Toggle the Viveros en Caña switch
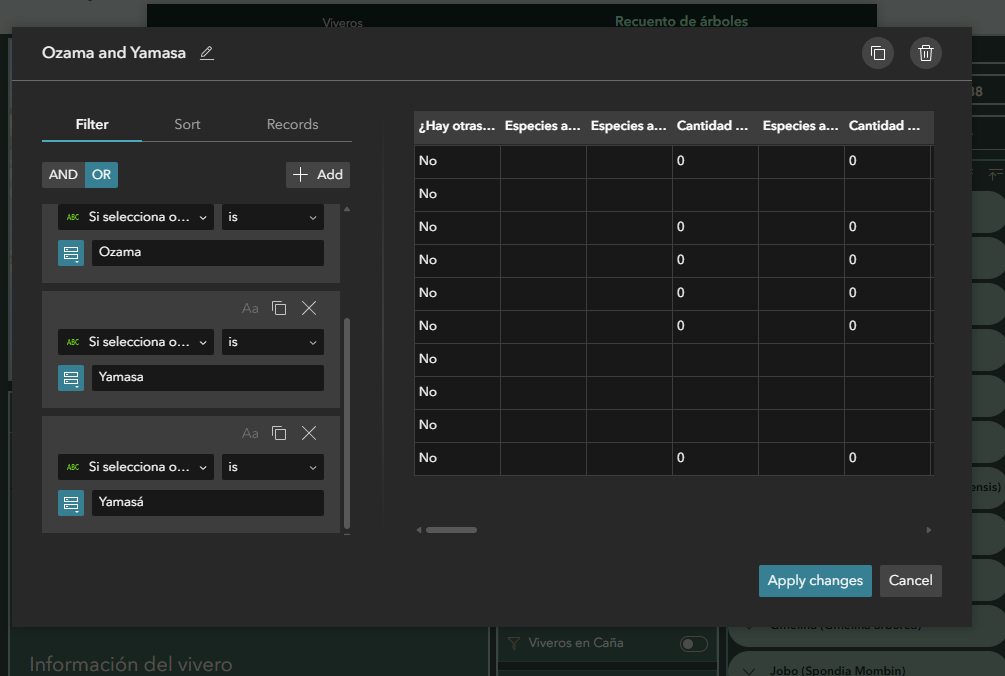This screenshot has width=1005, height=676. [694, 643]
